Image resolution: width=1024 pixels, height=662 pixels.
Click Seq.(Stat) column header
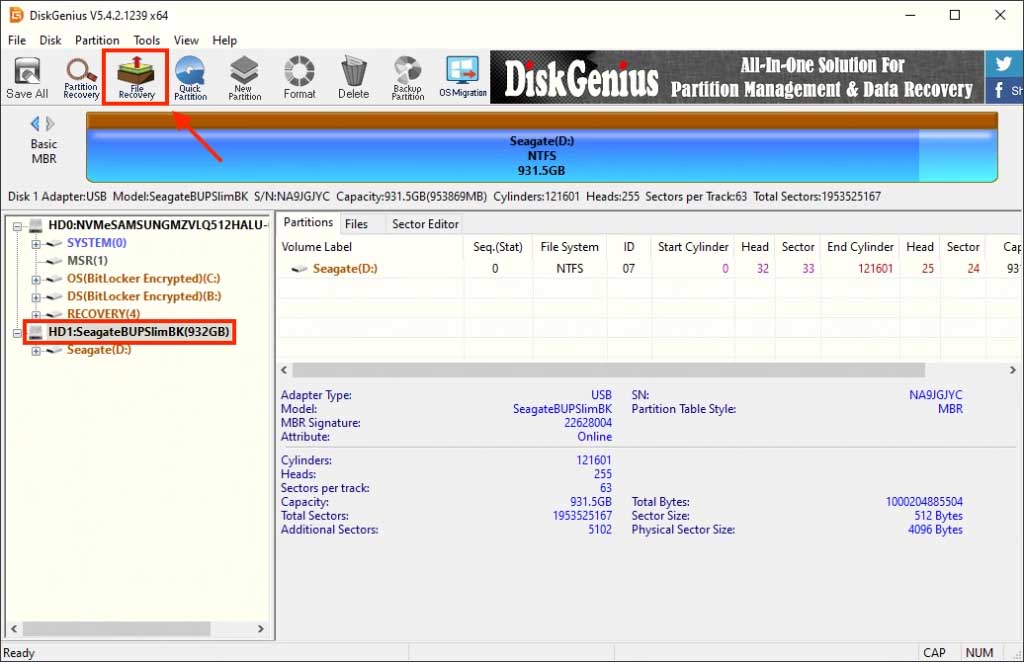pyautogui.click(x=498, y=247)
